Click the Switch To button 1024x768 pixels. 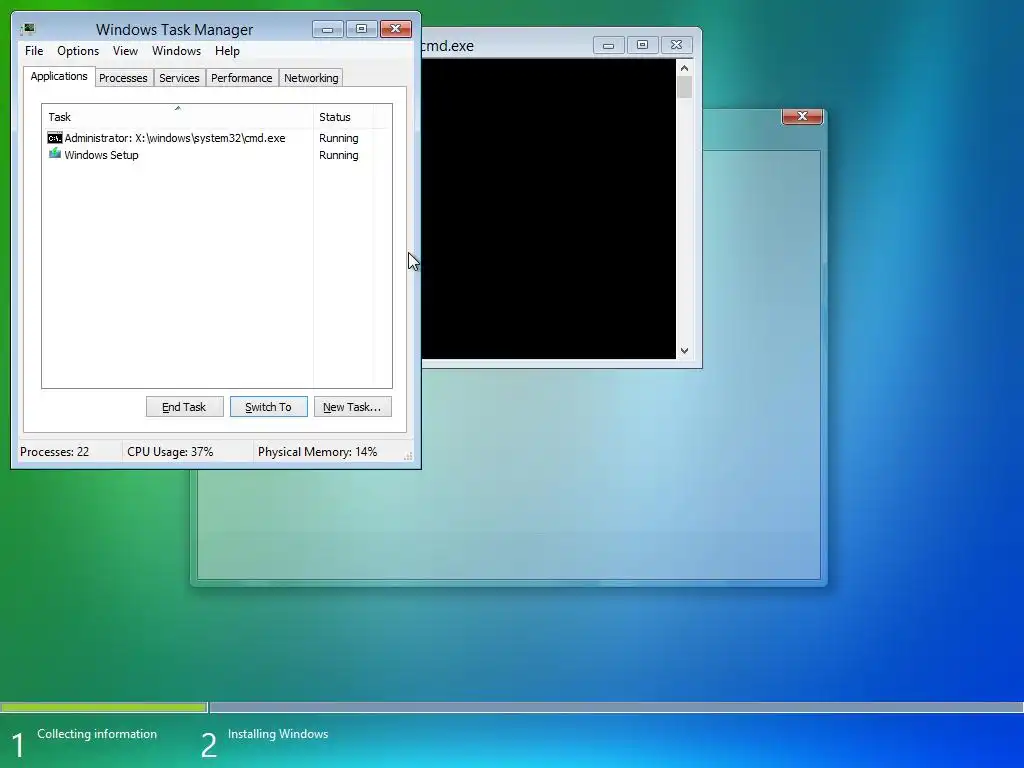pyautogui.click(x=268, y=407)
